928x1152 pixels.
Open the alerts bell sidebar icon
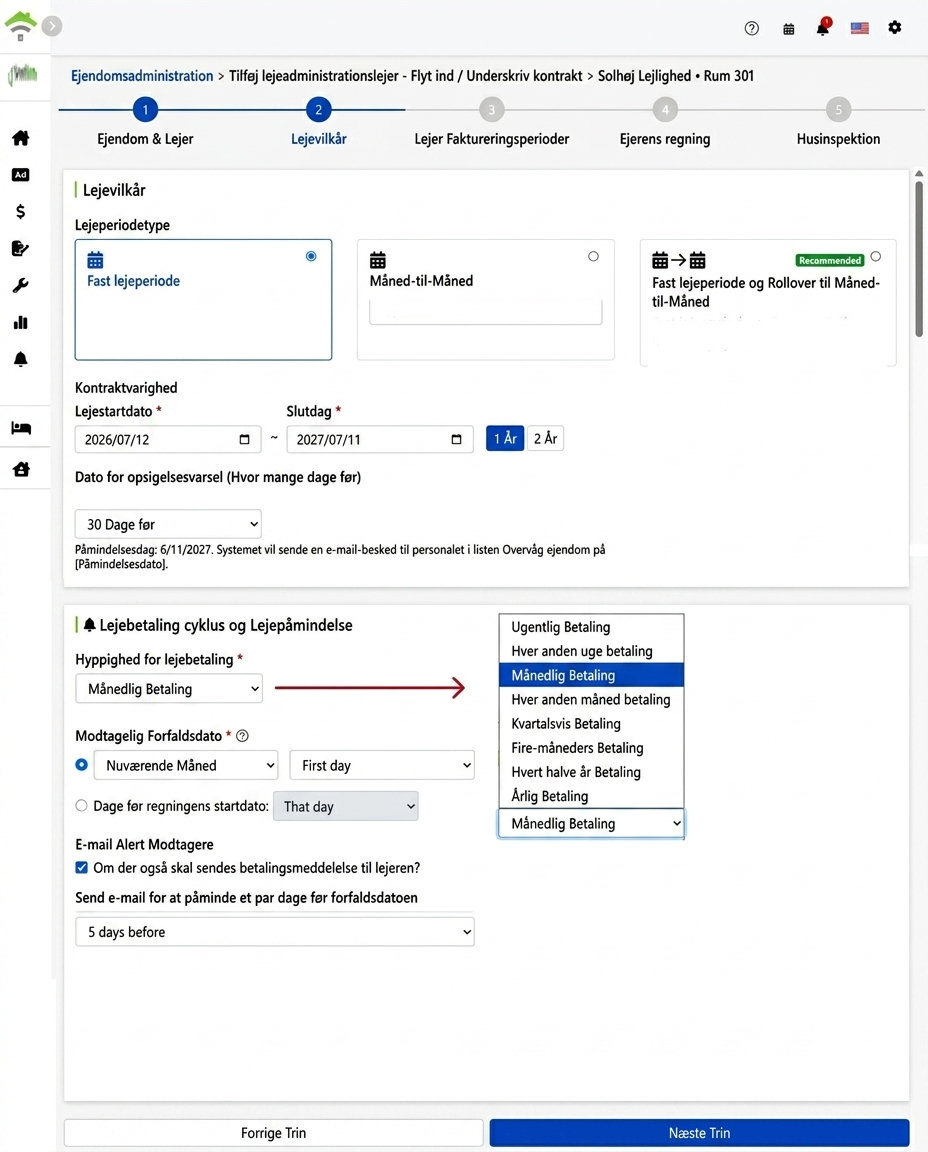pyautogui.click(x=21, y=359)
